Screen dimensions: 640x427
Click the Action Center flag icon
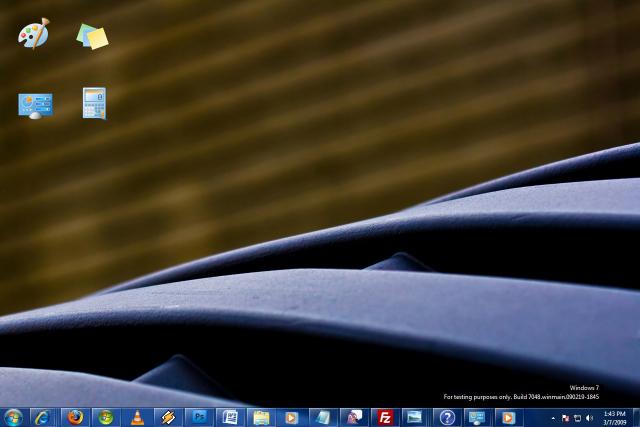click(x=565, y=417)
